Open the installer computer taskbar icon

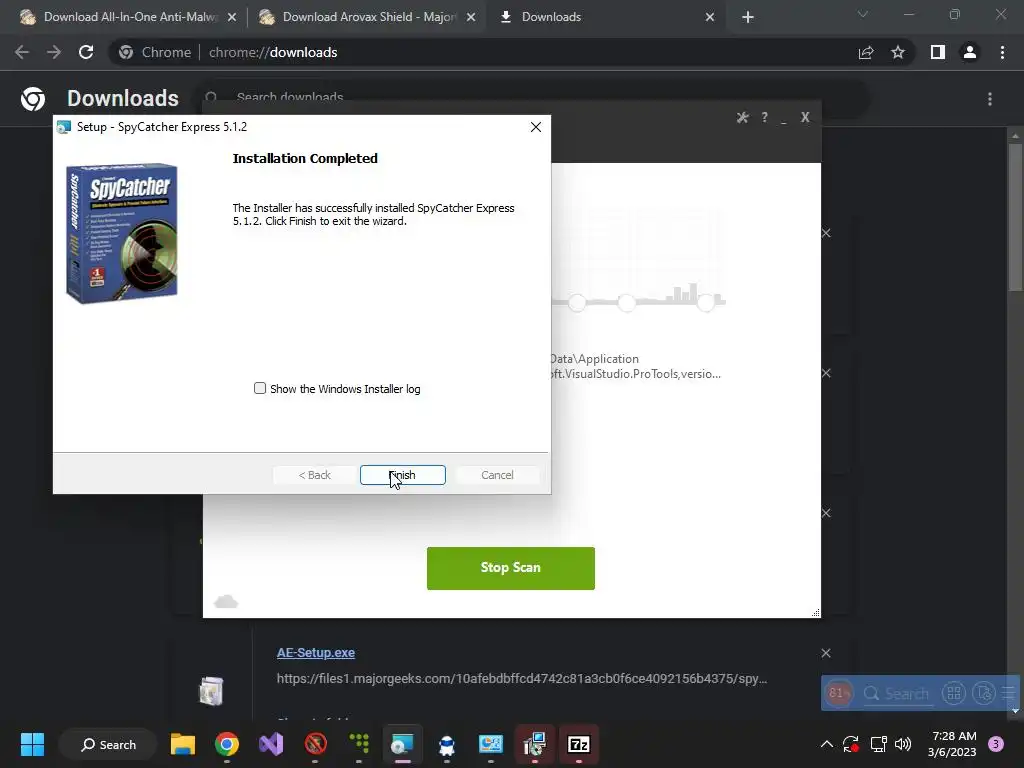535,744
